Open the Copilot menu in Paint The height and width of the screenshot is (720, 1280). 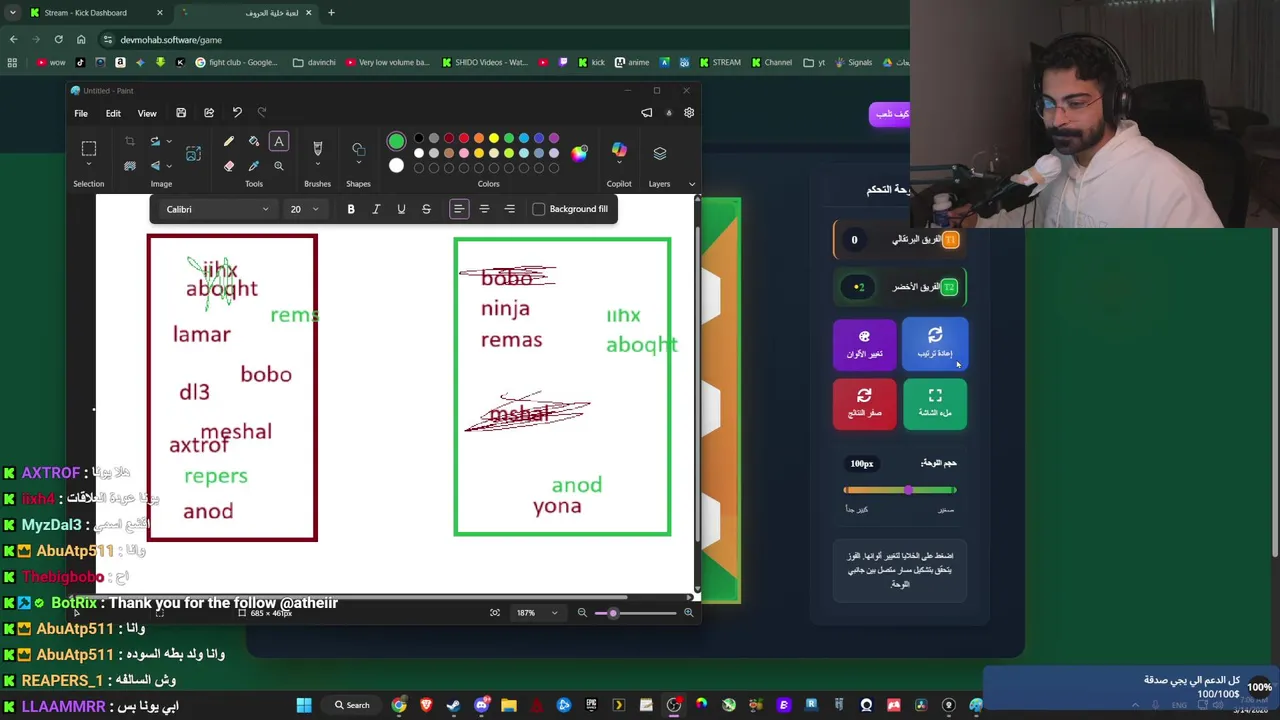(619, 152)
